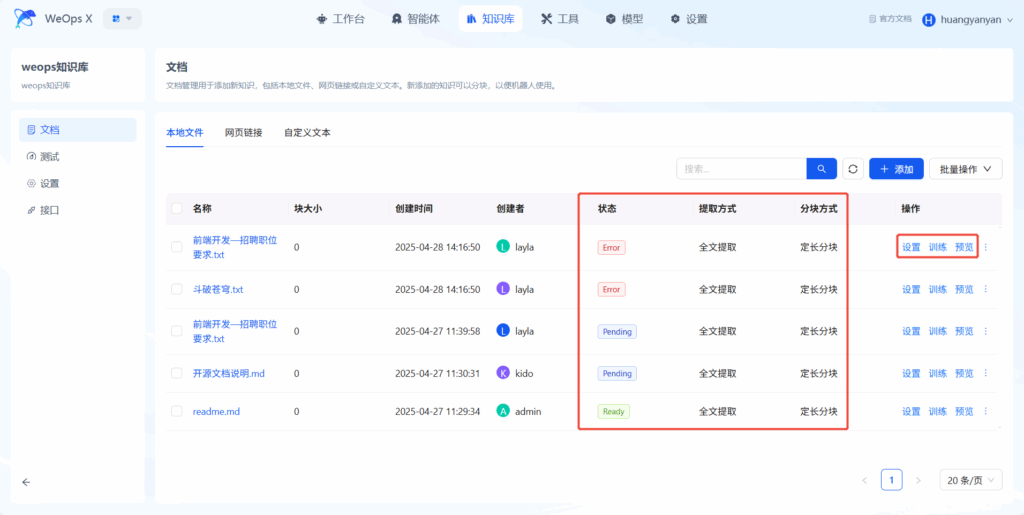Check the readme.md row checkbox
Image resolution: width=1024 pixels, height=515 pixels.
pos(176,411)
